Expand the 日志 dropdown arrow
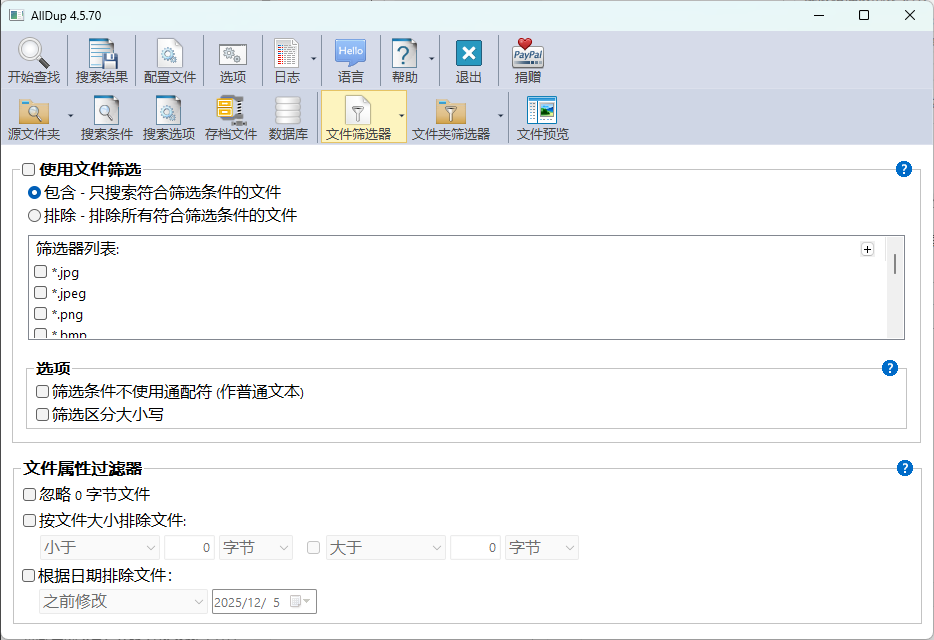 click(313, 59)
